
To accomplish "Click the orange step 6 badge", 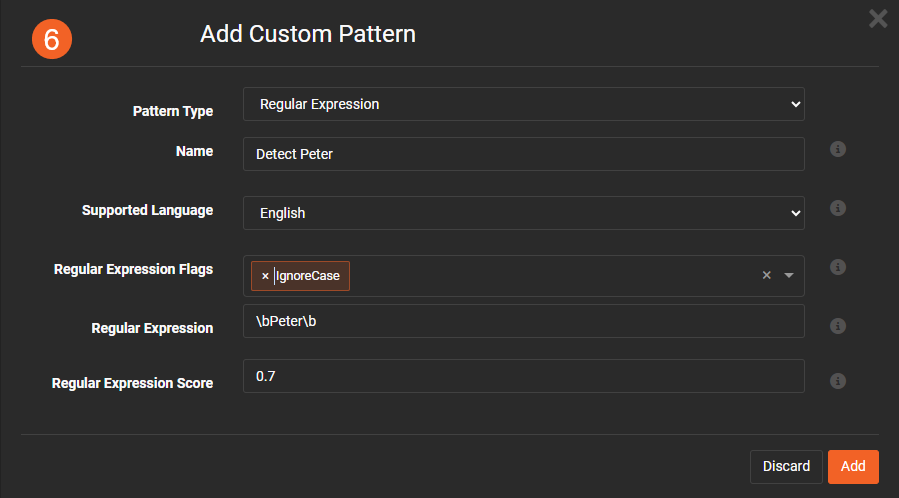I will 52,38.
